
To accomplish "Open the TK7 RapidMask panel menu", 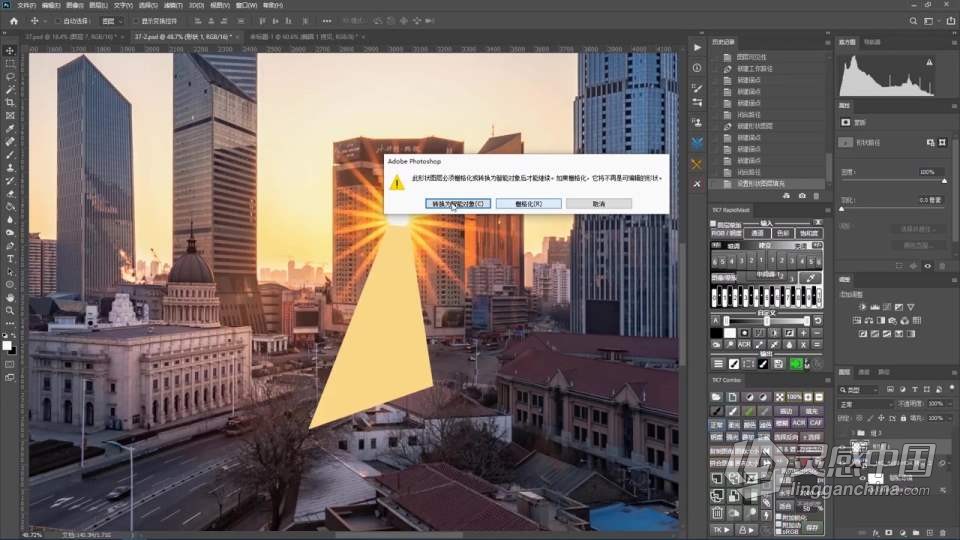I will pyautogui.click(x=827, y=210).
